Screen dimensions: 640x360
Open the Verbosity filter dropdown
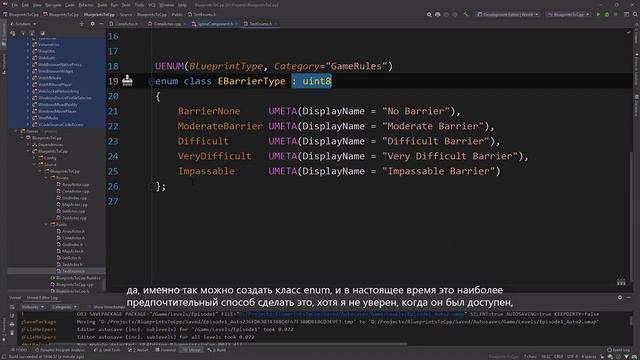[x=32, y=307]
